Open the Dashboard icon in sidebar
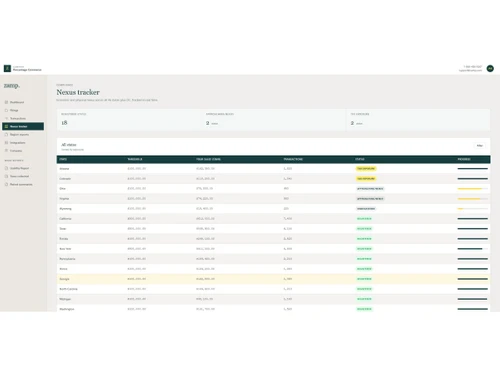 [6, 102]
